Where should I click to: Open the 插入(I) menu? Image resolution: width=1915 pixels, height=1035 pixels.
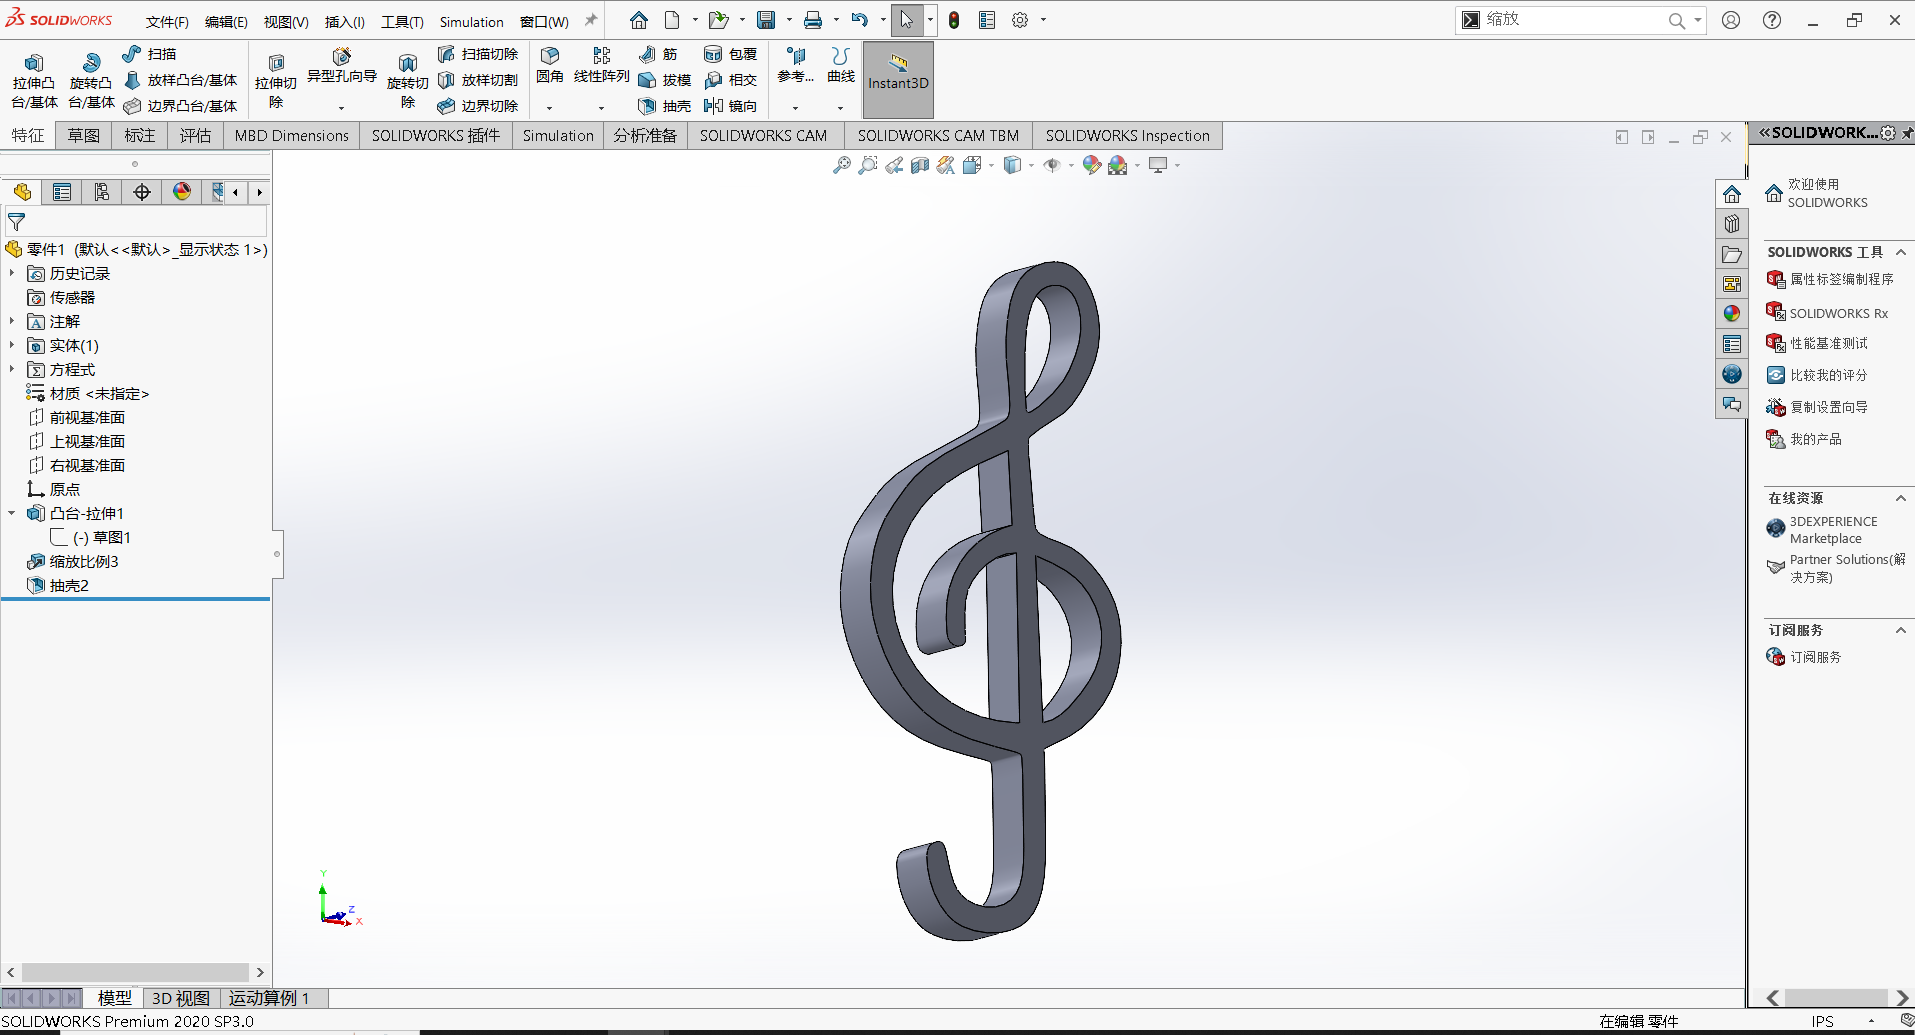(x=345, y=21)
